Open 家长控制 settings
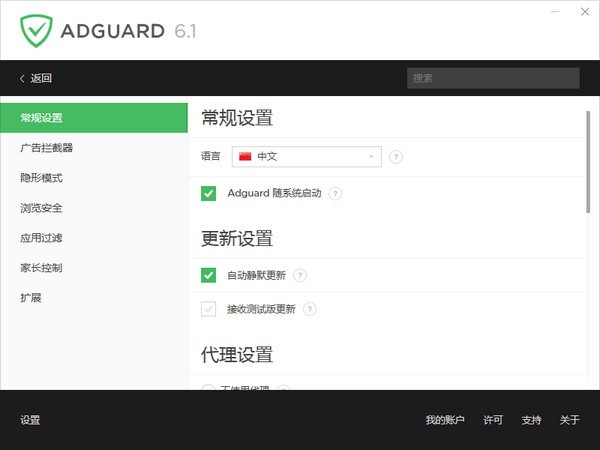 (x=41, y=268)
